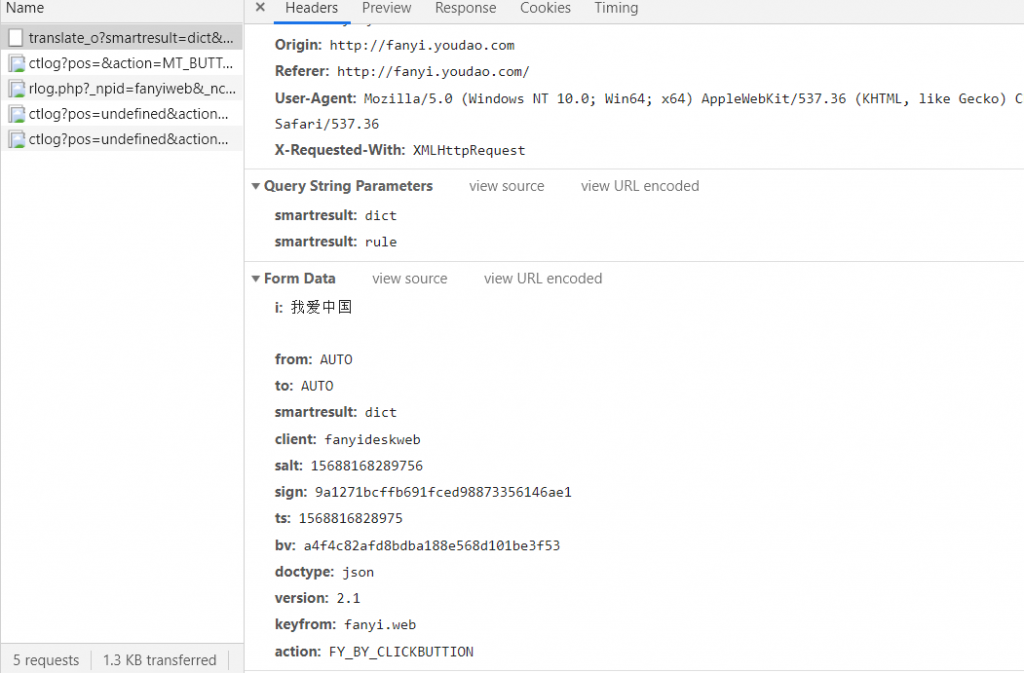Image resolution: width=1024 pixels, height=673 pixels.
Task: Click the icon of the last ctlog request
Action: click(16, 139)
